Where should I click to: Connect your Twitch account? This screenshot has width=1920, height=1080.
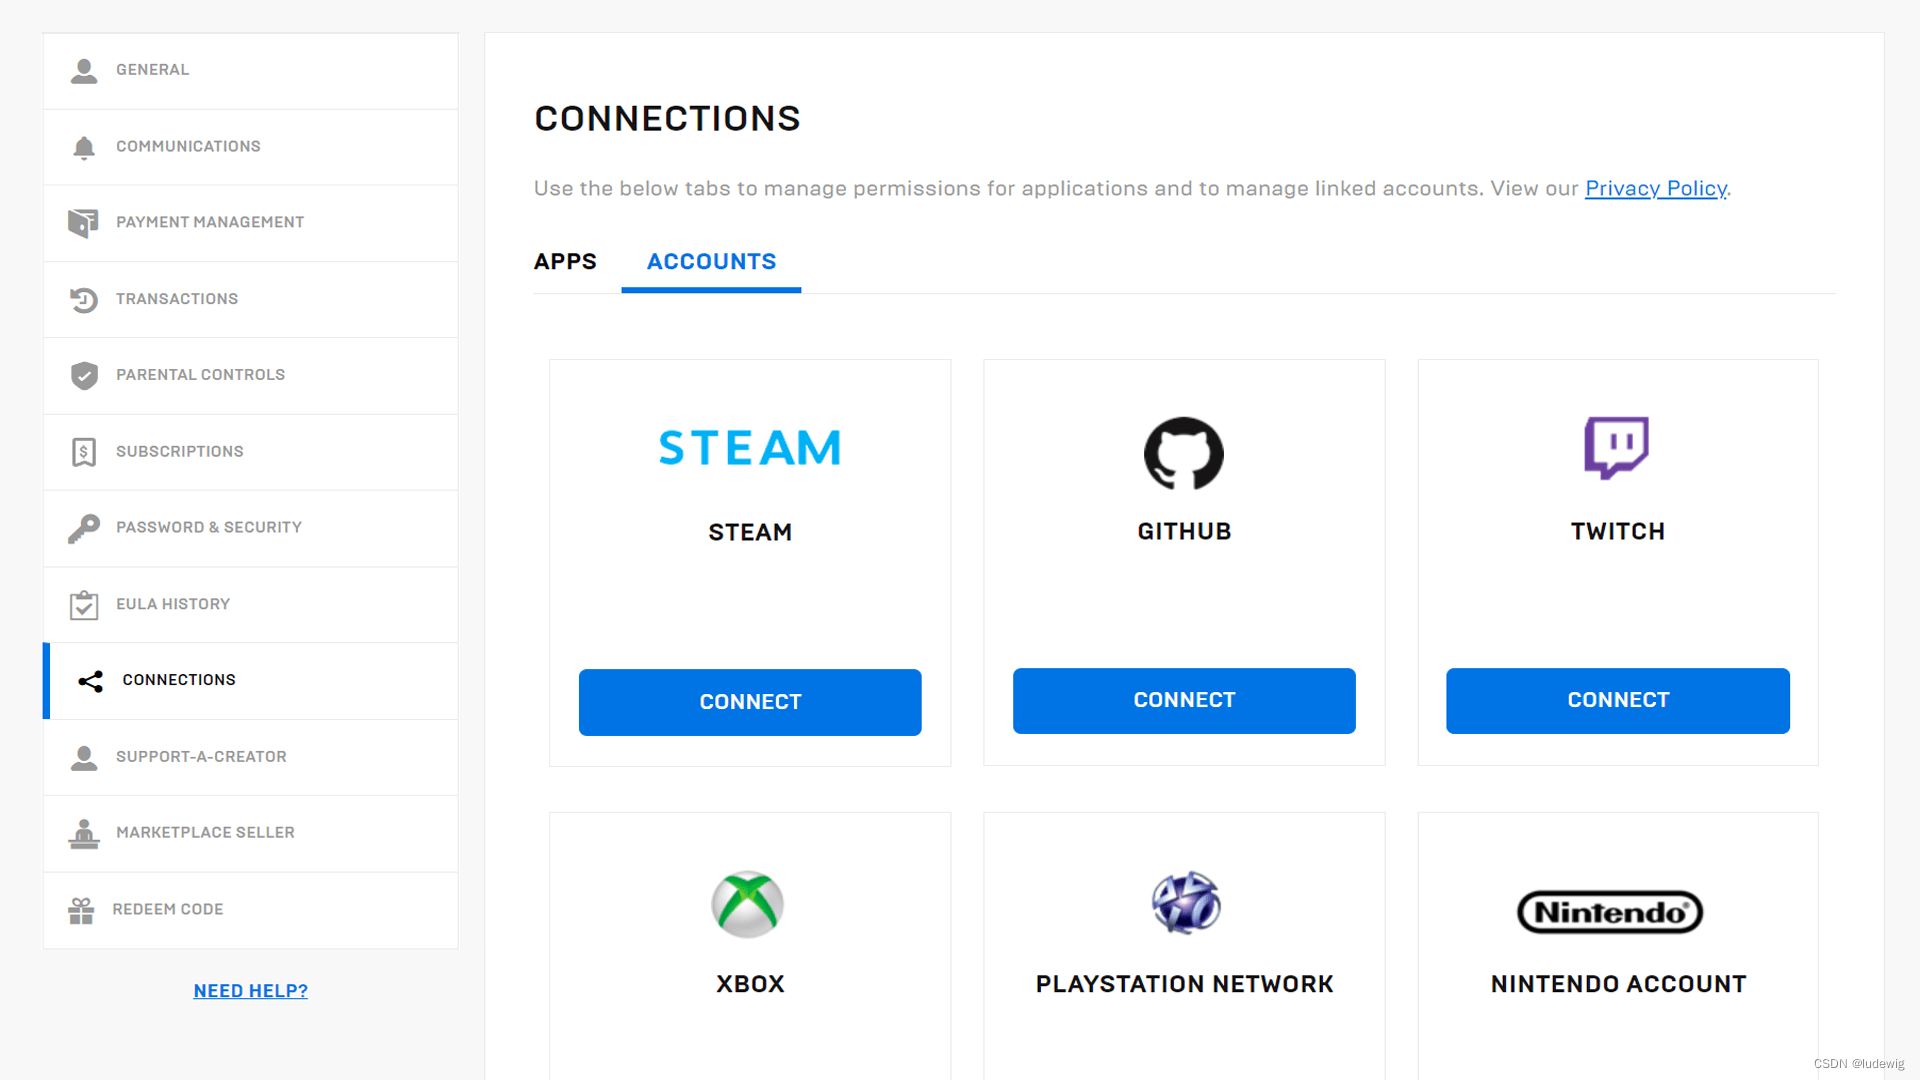(1618, 701)
